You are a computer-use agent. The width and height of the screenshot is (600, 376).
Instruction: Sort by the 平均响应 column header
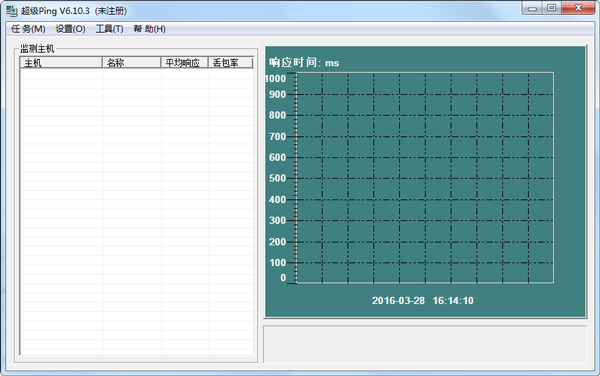[x=184, y=63]
